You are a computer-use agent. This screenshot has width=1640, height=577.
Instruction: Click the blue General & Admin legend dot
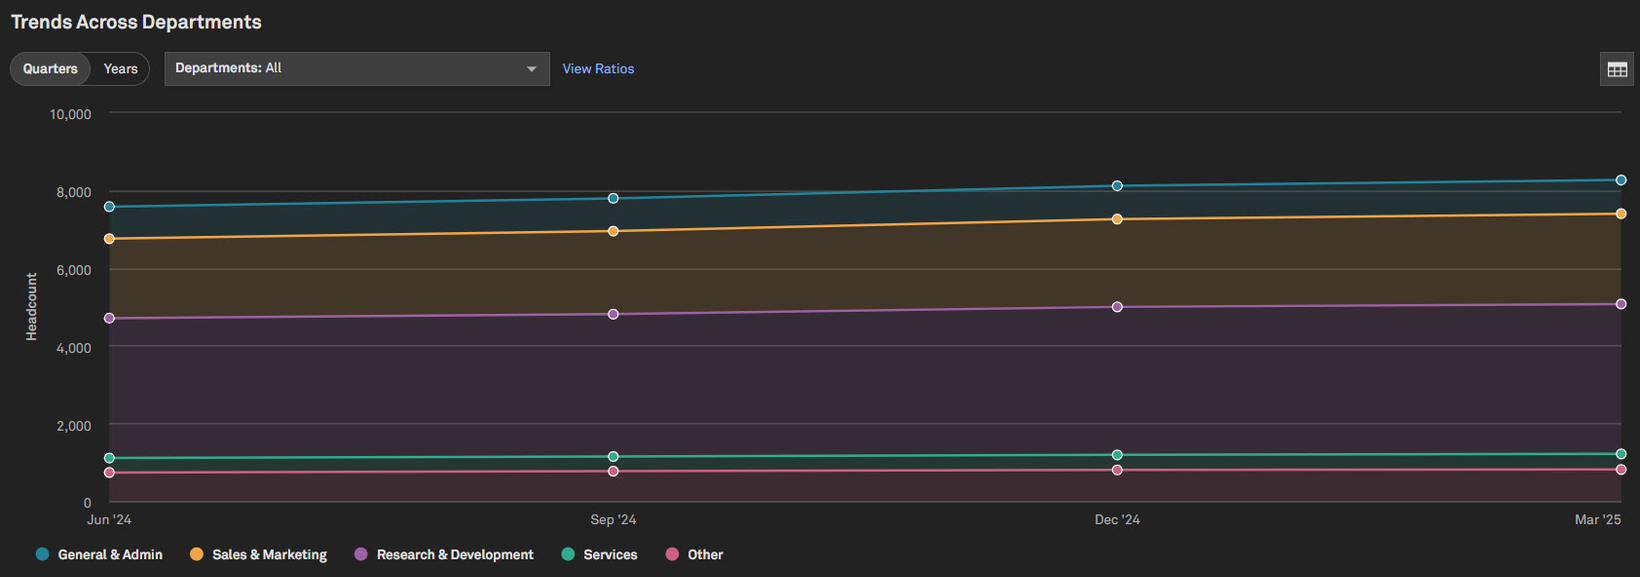(x=42, y=554)
